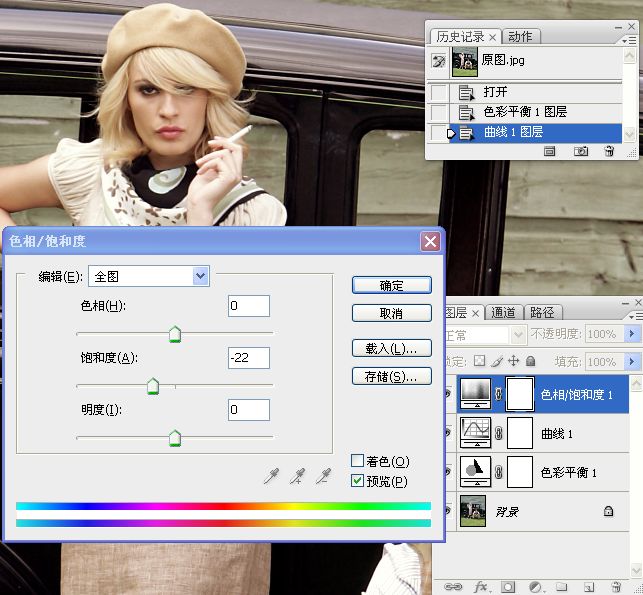Switch to the 动作 Actions tab
This screenshot has width=643, height=595.
[520, 36]
